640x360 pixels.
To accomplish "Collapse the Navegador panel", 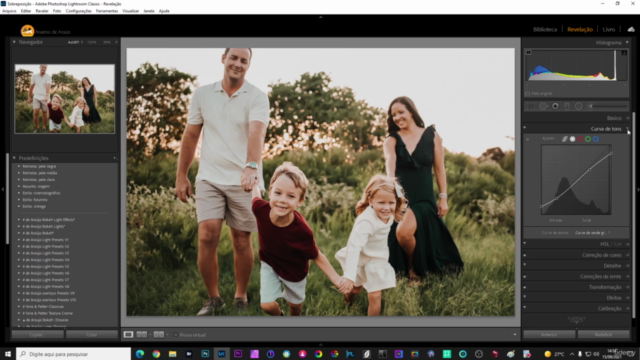I will (14, 42).
